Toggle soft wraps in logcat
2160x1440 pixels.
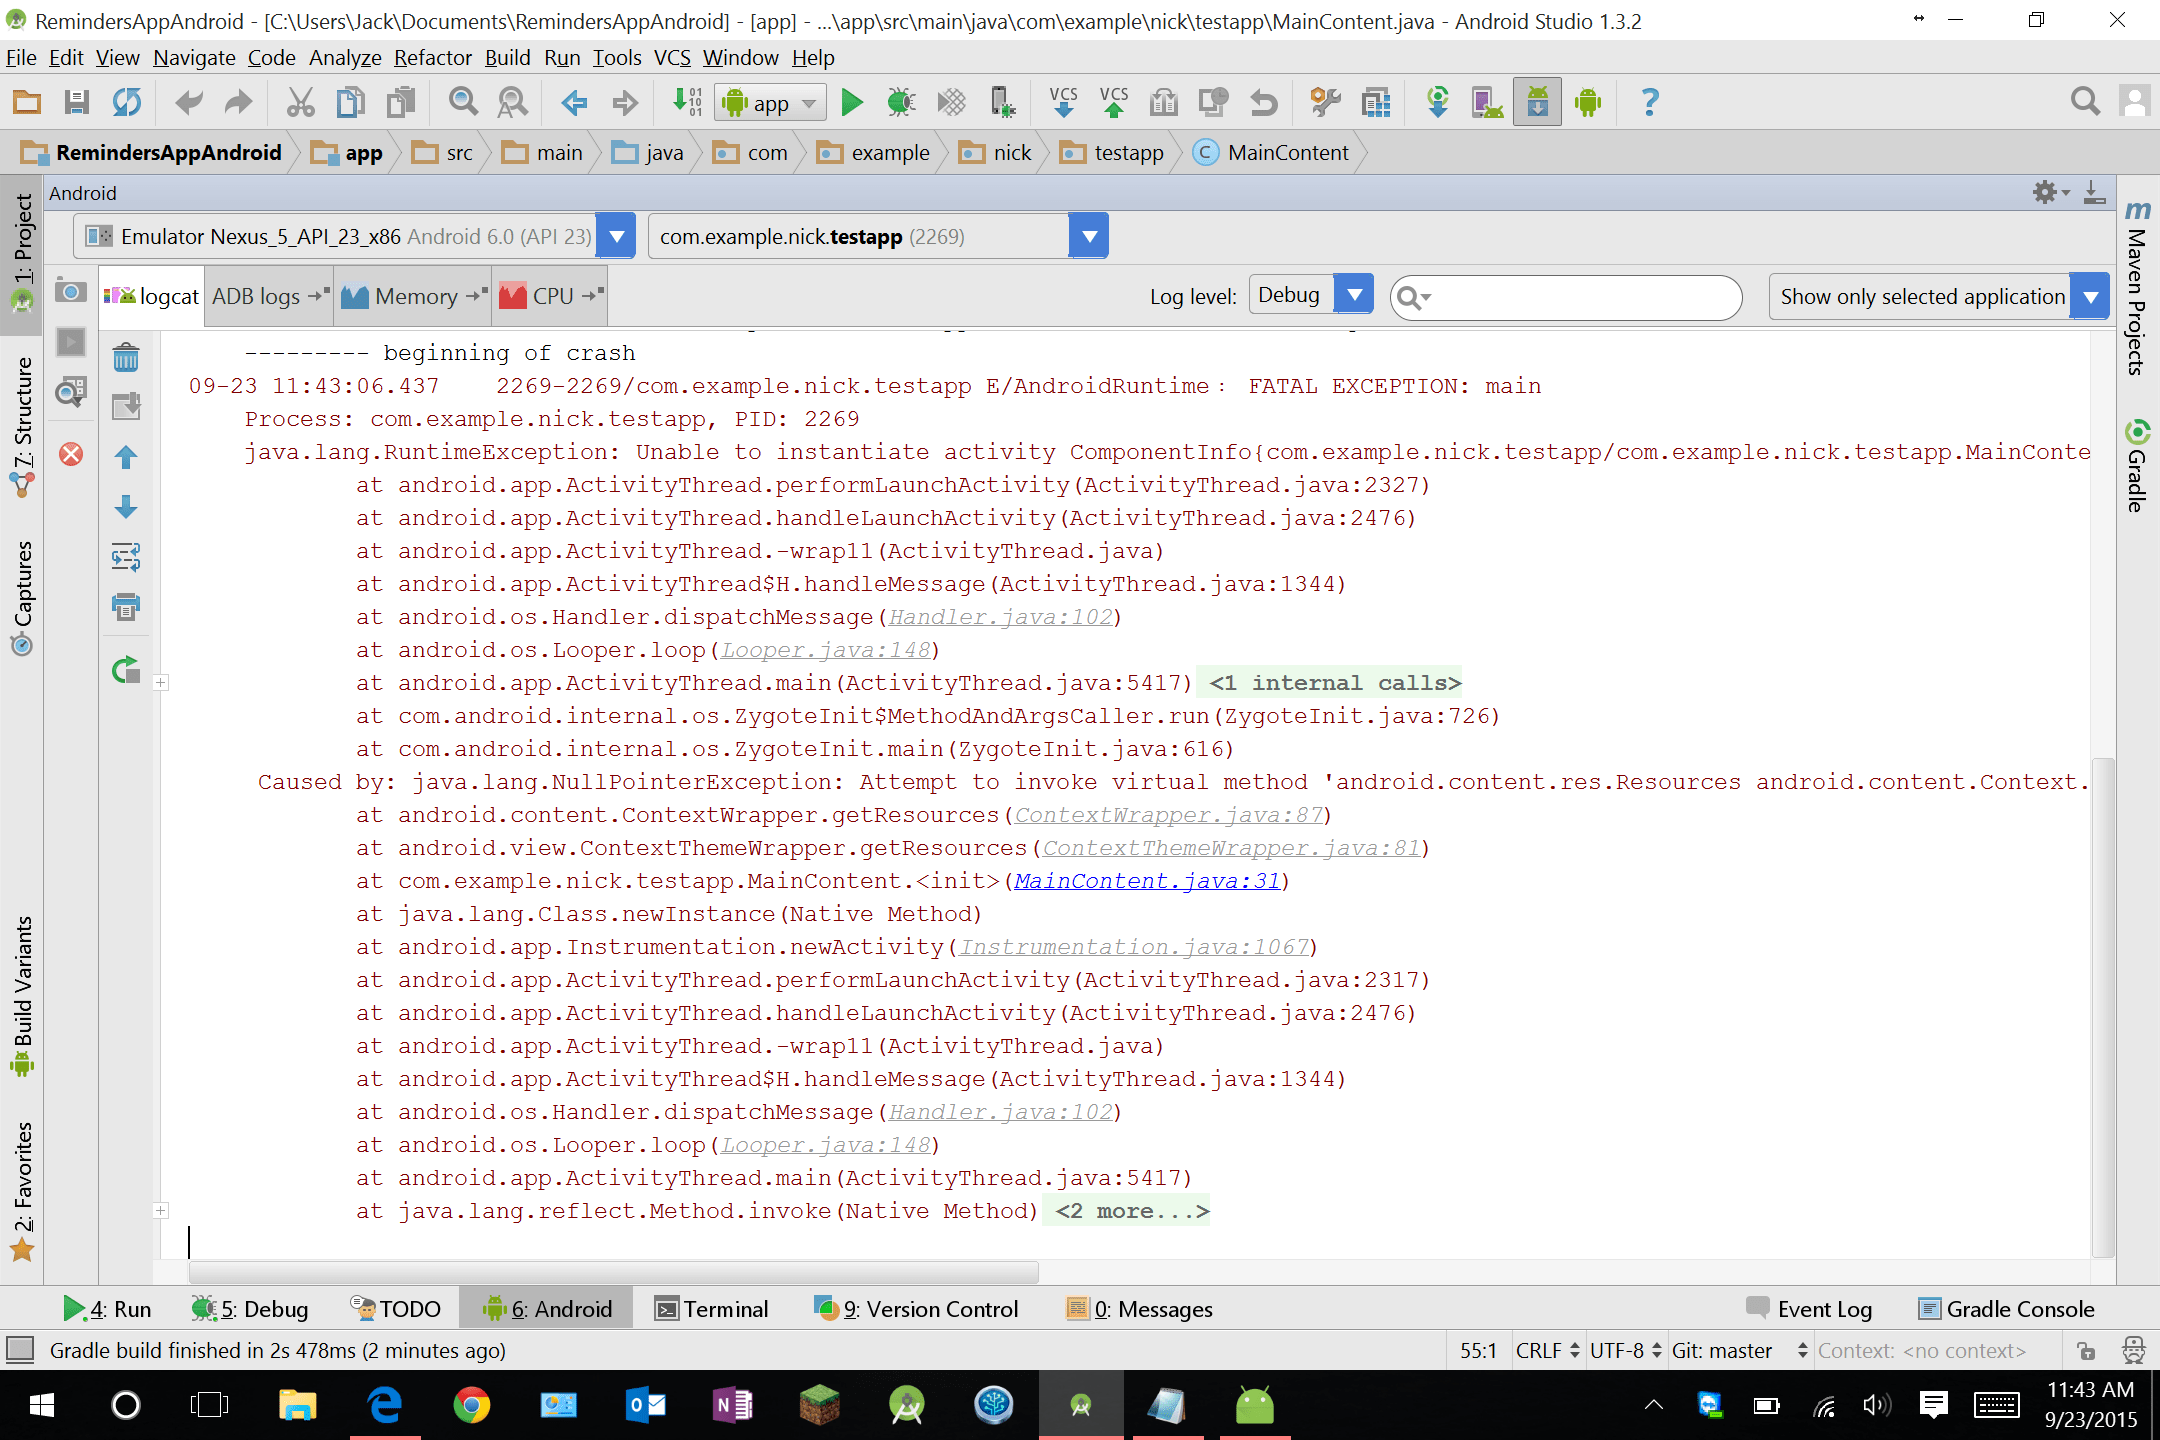coord(126,556)
